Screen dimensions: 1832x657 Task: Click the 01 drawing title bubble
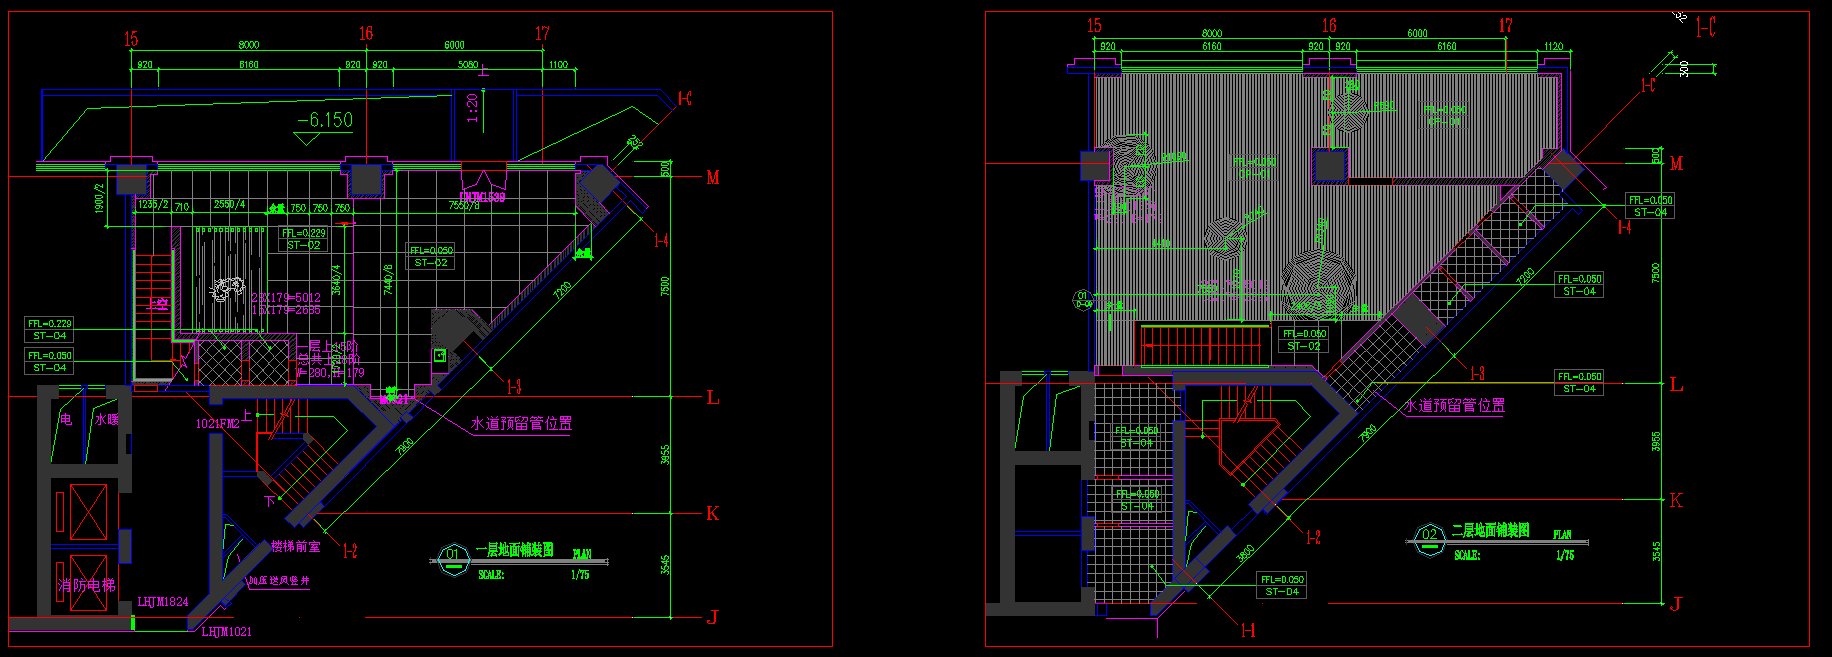454,557
